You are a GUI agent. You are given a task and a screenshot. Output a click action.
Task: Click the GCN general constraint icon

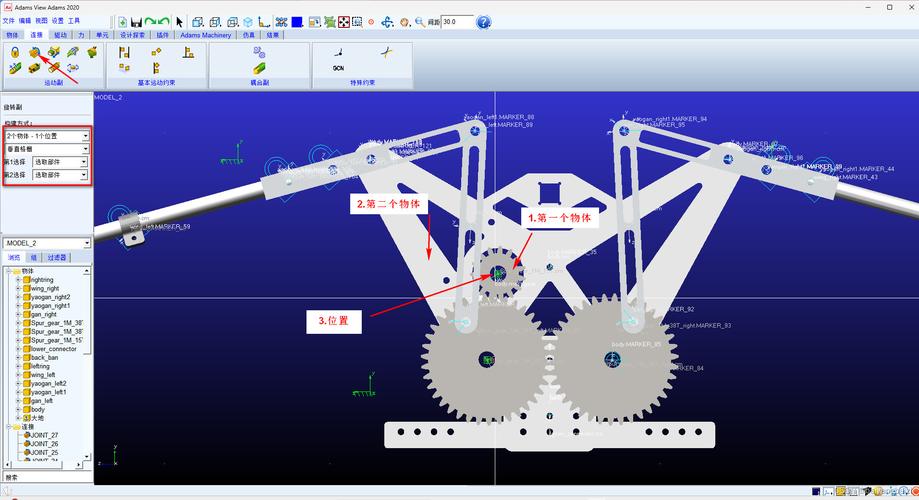(338, 68)
